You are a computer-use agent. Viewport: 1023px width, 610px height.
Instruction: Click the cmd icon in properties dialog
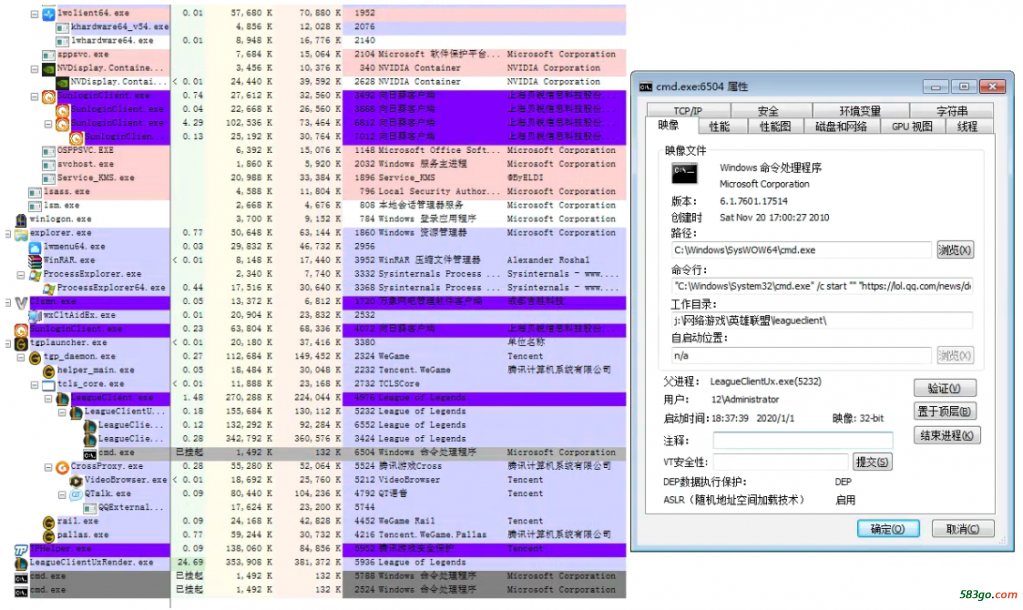coord(684,173)
